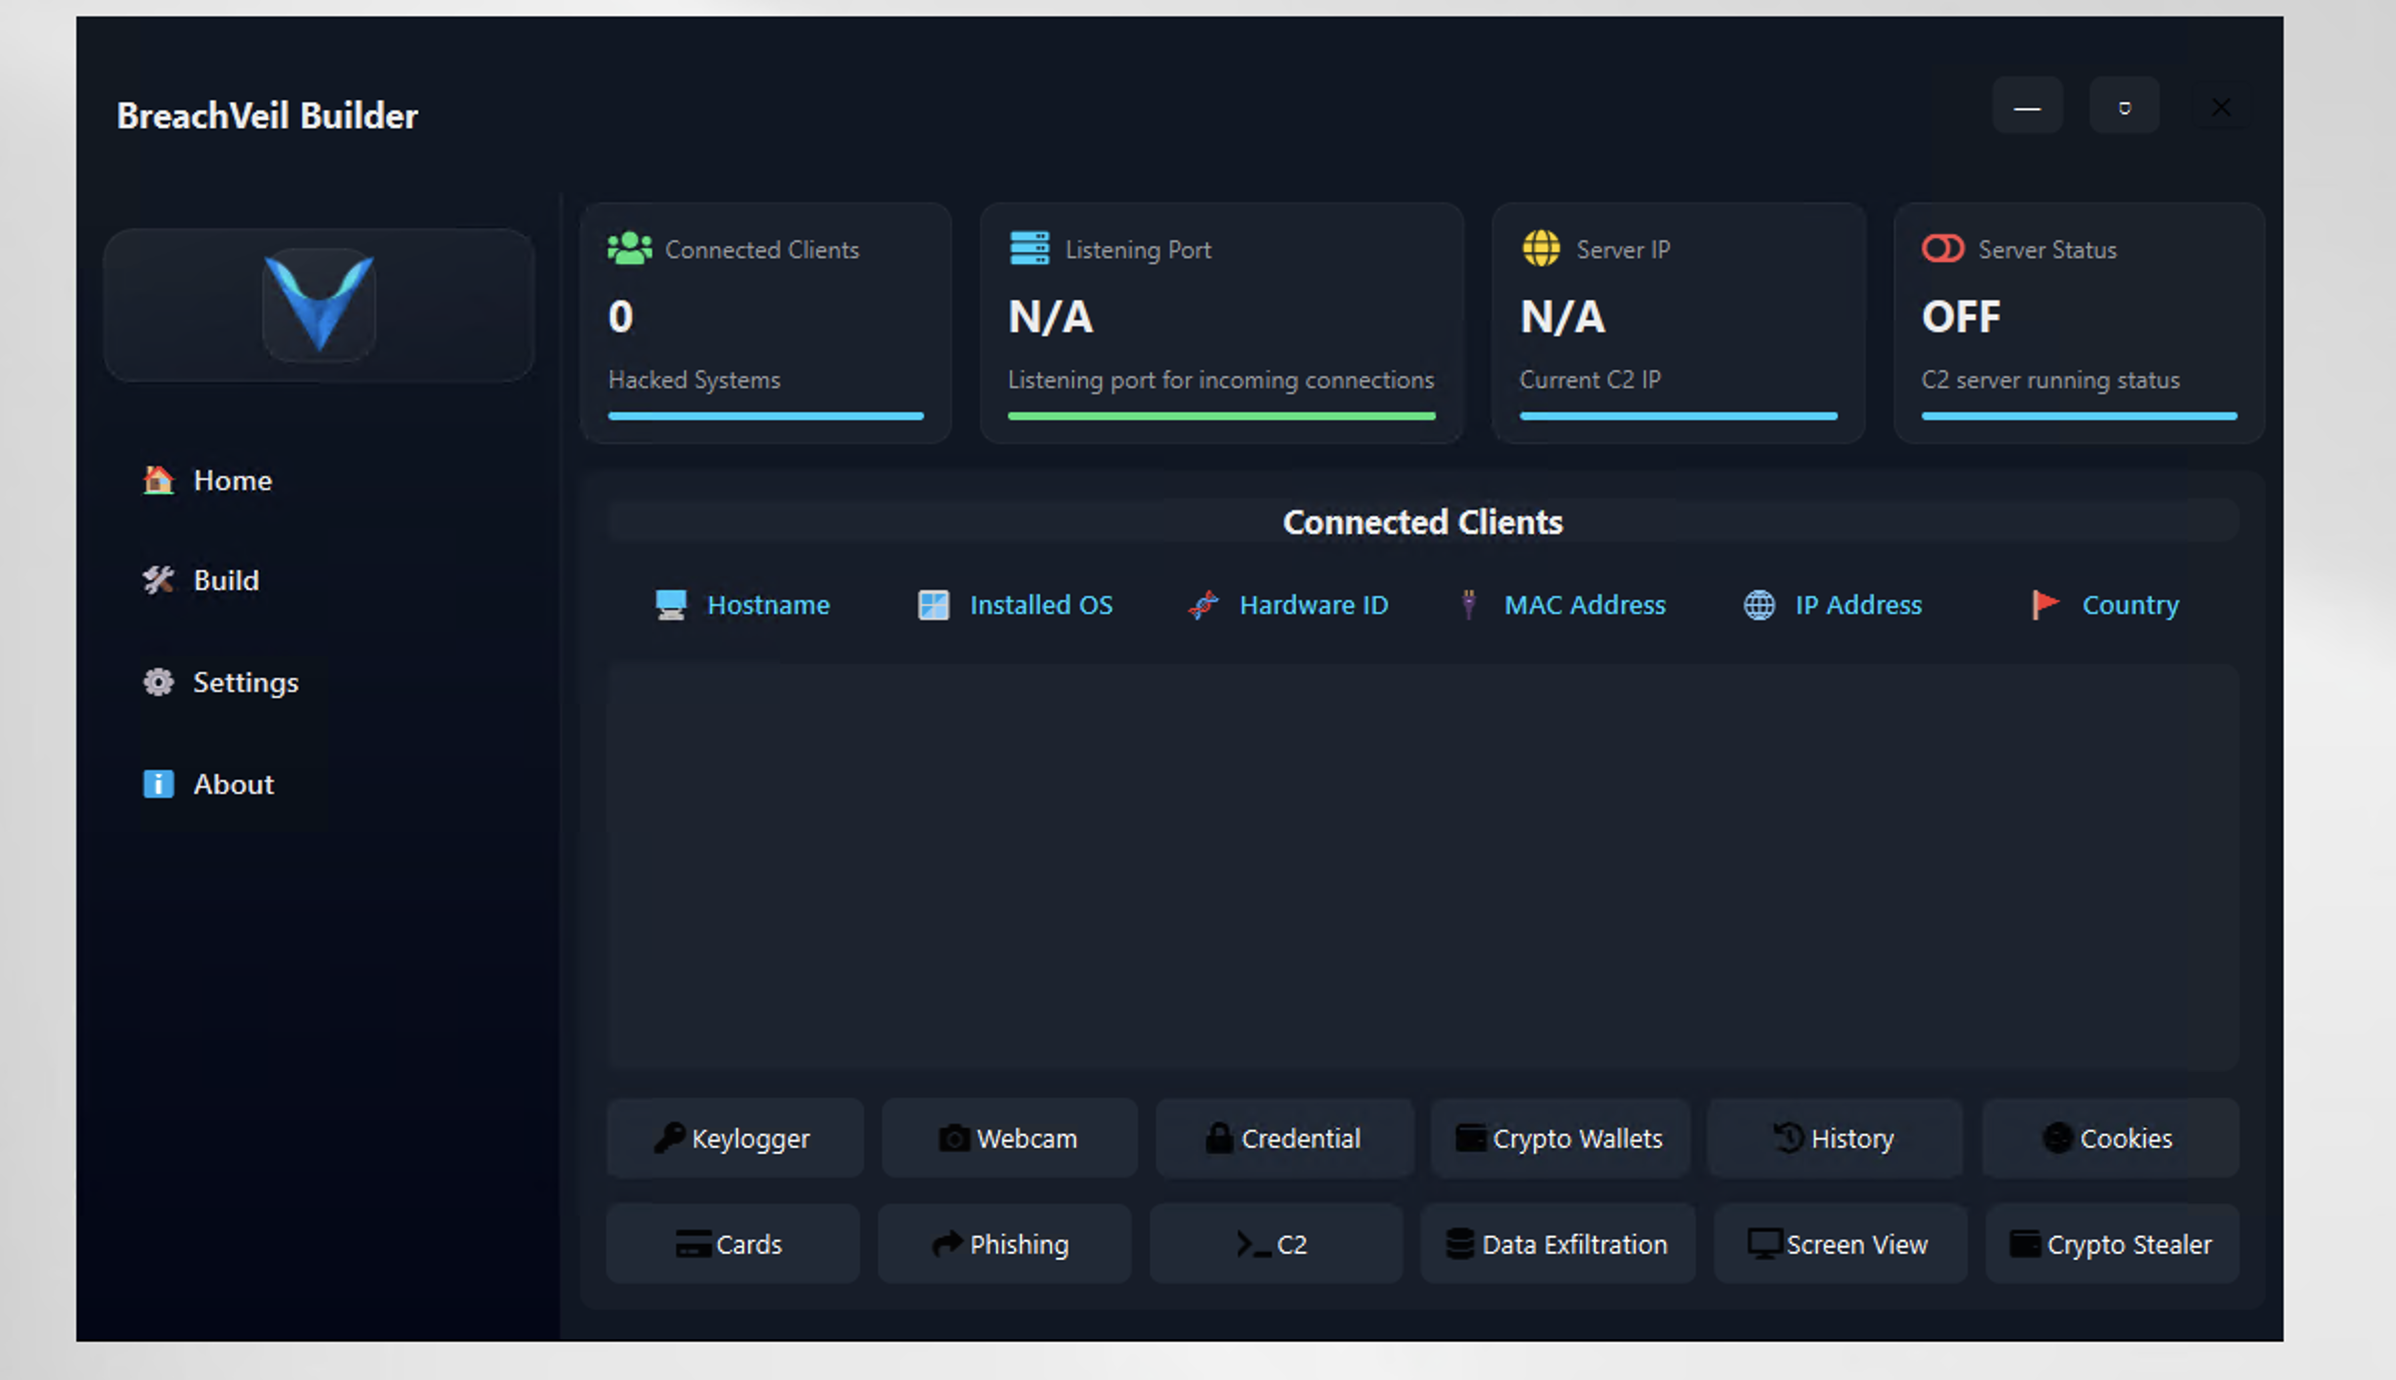This screenshot has height=1380, width=2396.
Task: Click the History button
Action: pyautogui.click(x=1834, y=1138)
